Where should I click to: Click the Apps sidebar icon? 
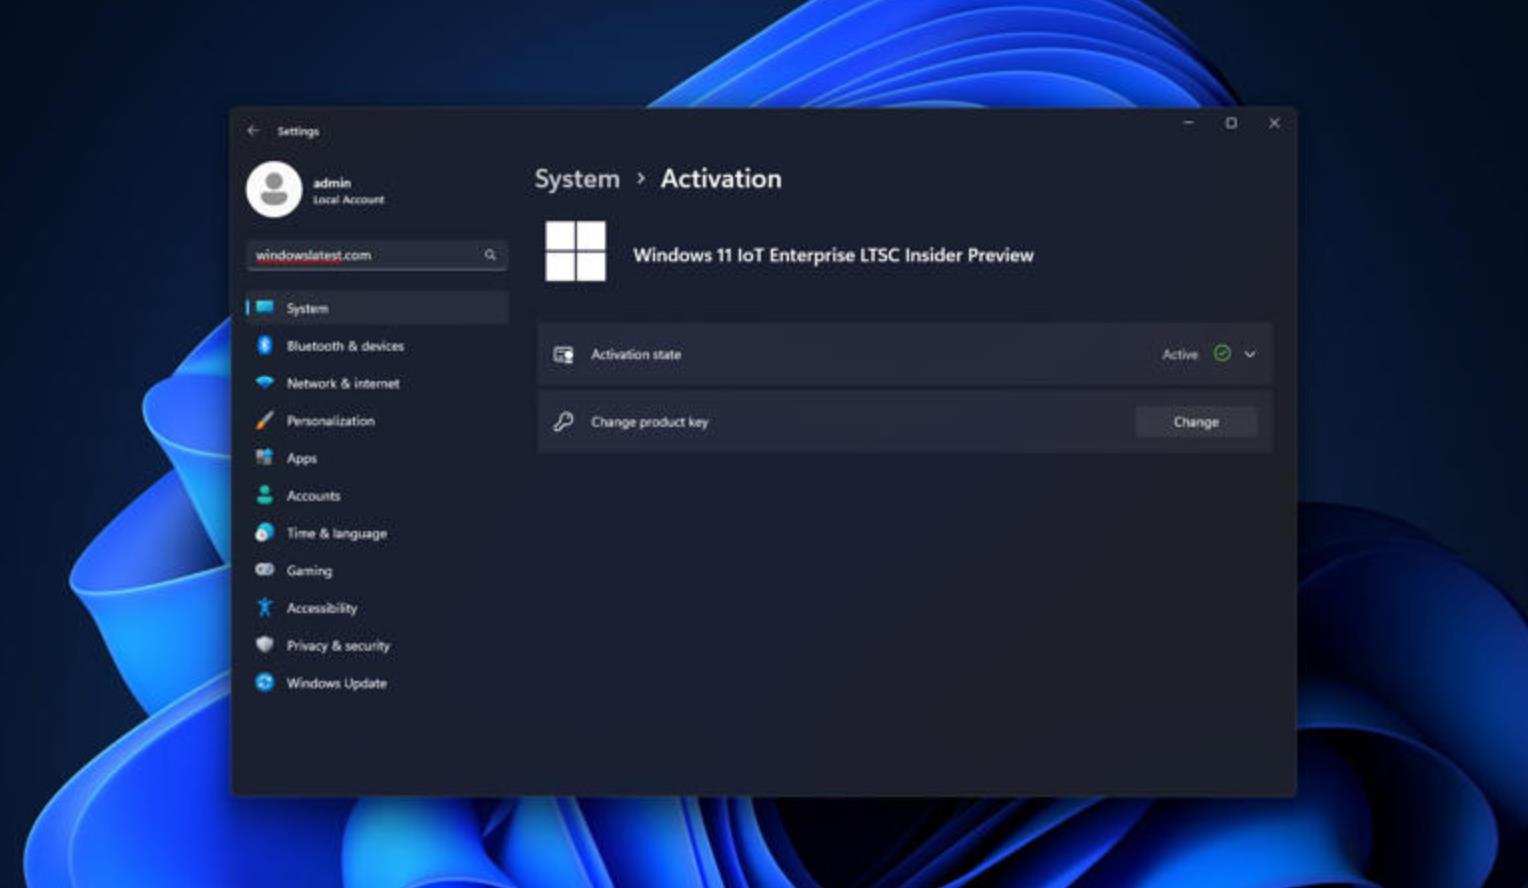(264, 458)
